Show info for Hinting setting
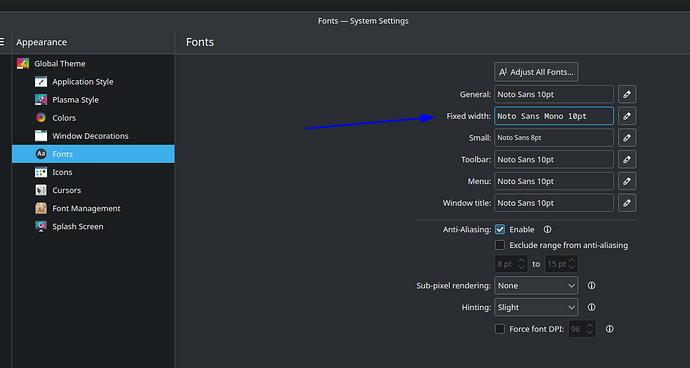Viewport: 690px width, 368px height. (x=591, y=307)
